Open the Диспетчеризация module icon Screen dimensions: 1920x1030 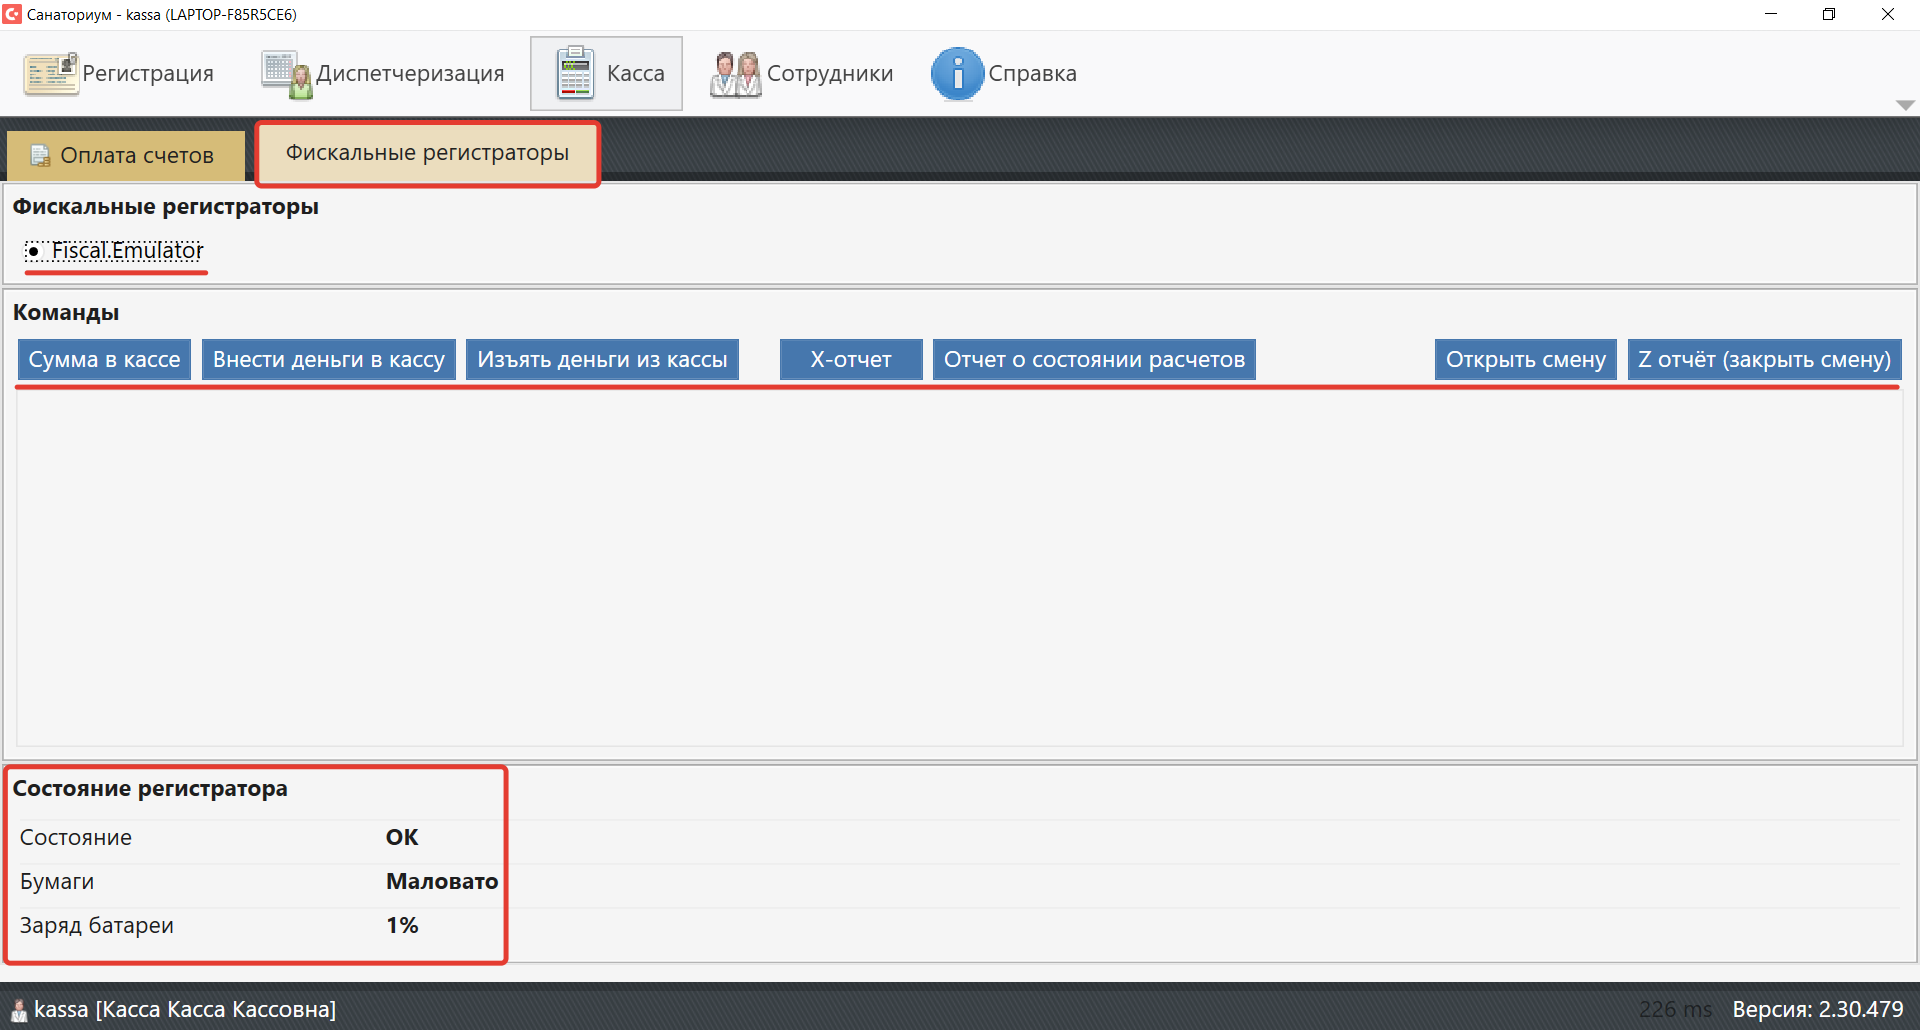tap(287, 75)
